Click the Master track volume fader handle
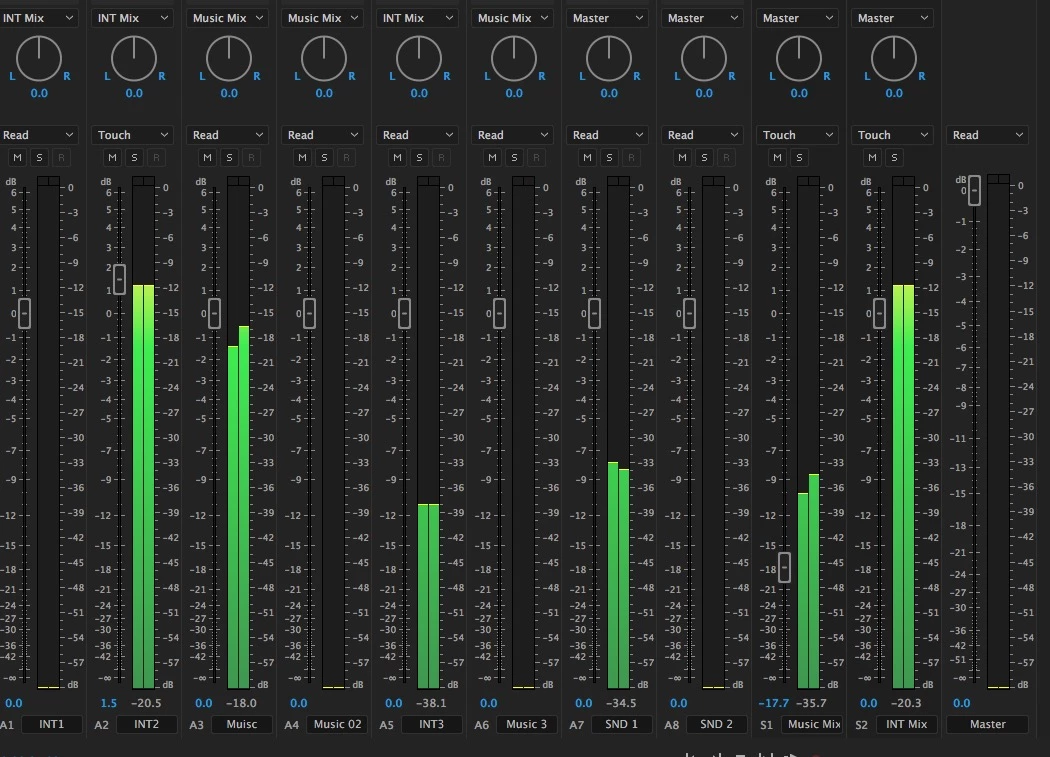 tap(974, 190)
